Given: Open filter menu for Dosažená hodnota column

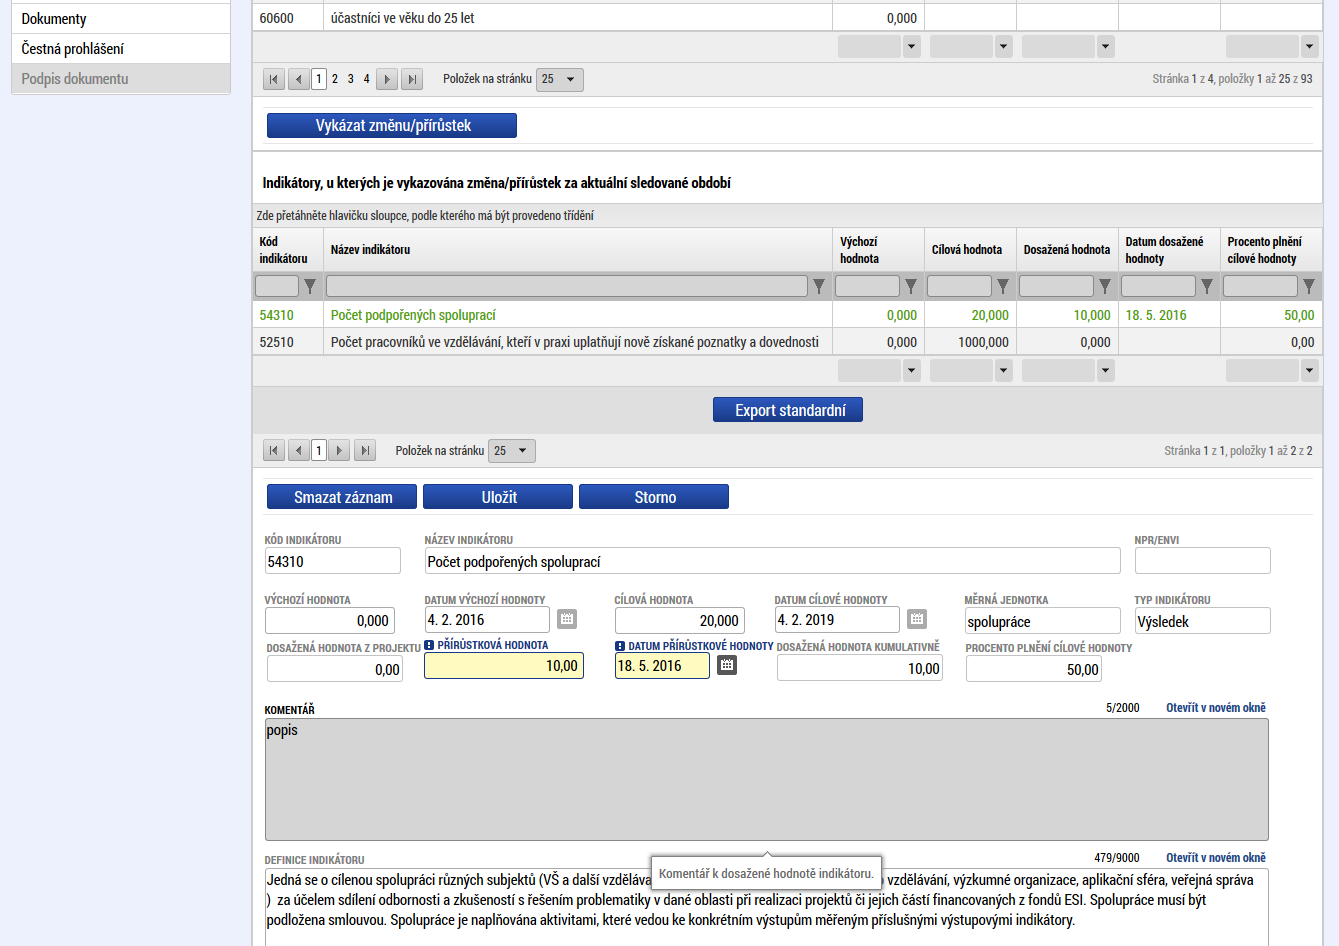Looking at the screenshot, I should [1105, 286].
